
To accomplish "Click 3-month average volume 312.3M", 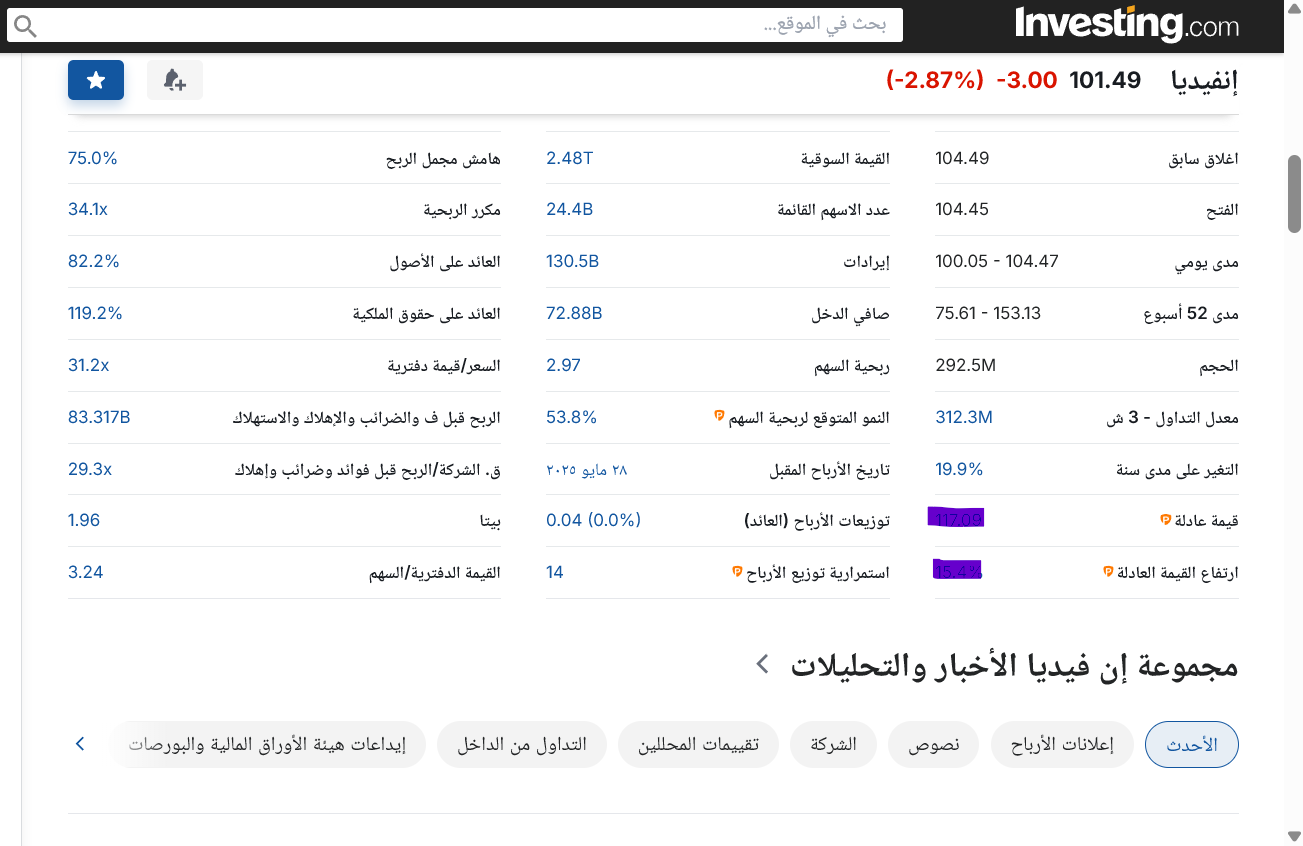I will 964,418.
